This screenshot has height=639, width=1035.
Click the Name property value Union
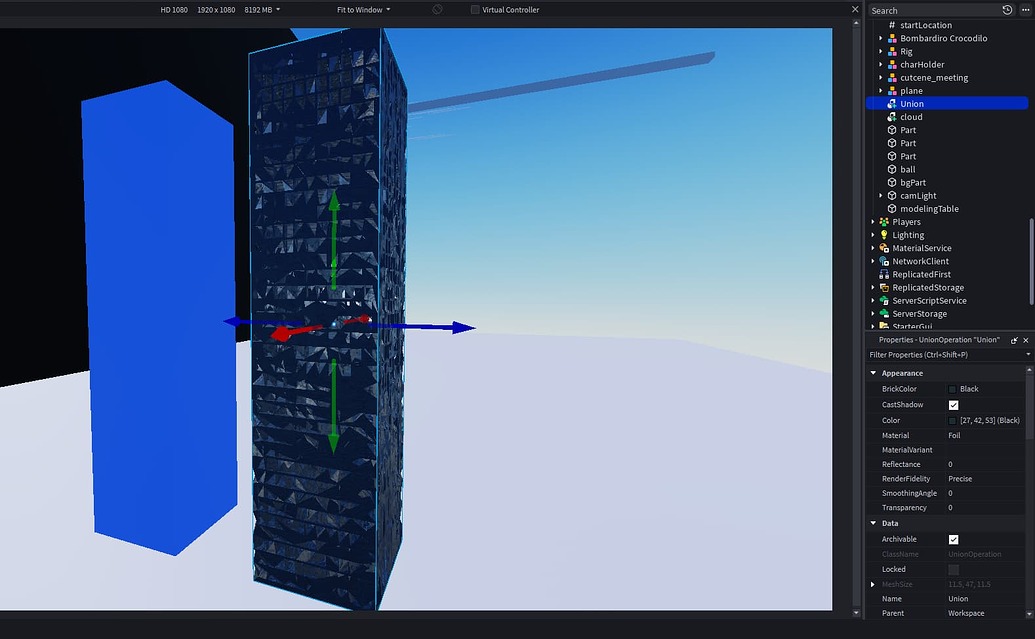958,599
